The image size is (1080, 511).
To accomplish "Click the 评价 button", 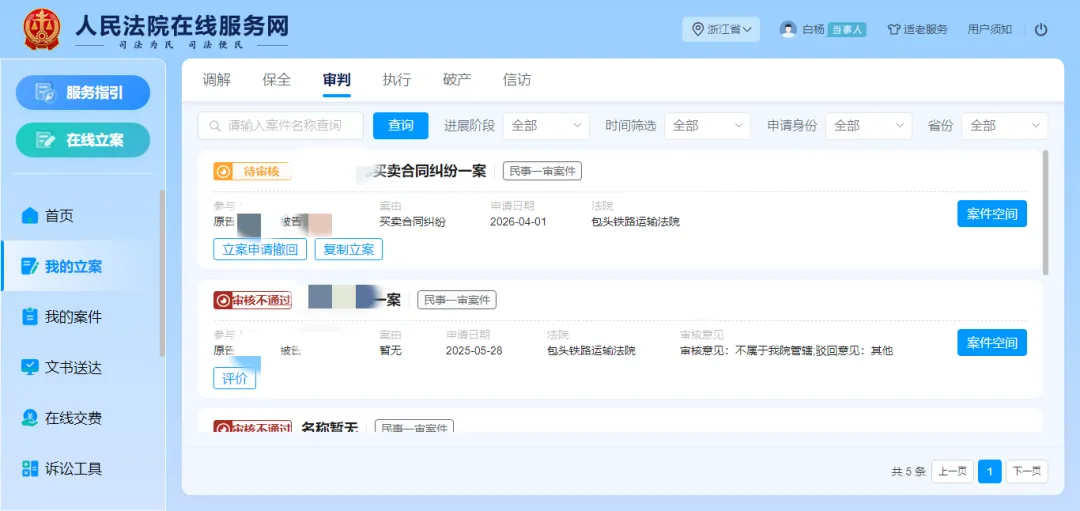I will click(235, 378).
